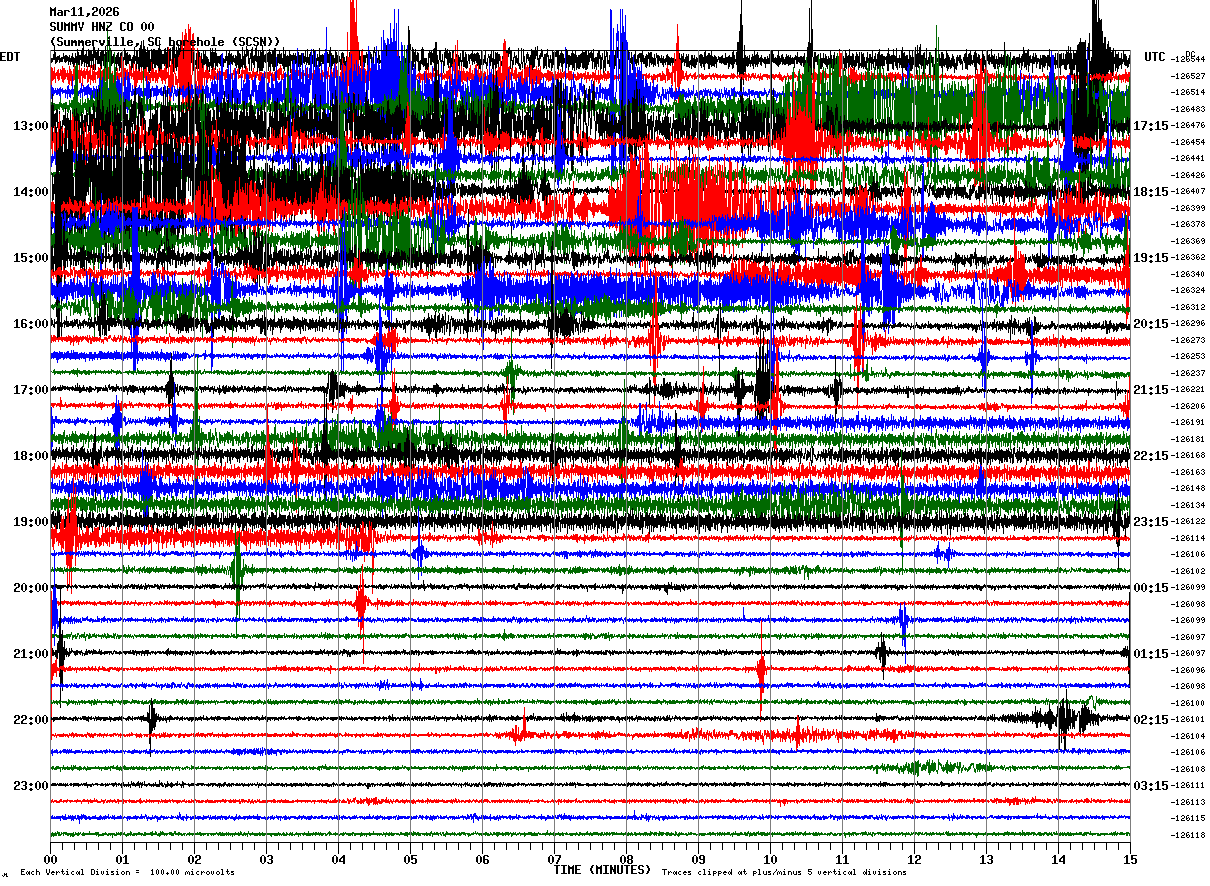
Task: Click the 03:15 UTC time label
Action: tap(1150, 785)
